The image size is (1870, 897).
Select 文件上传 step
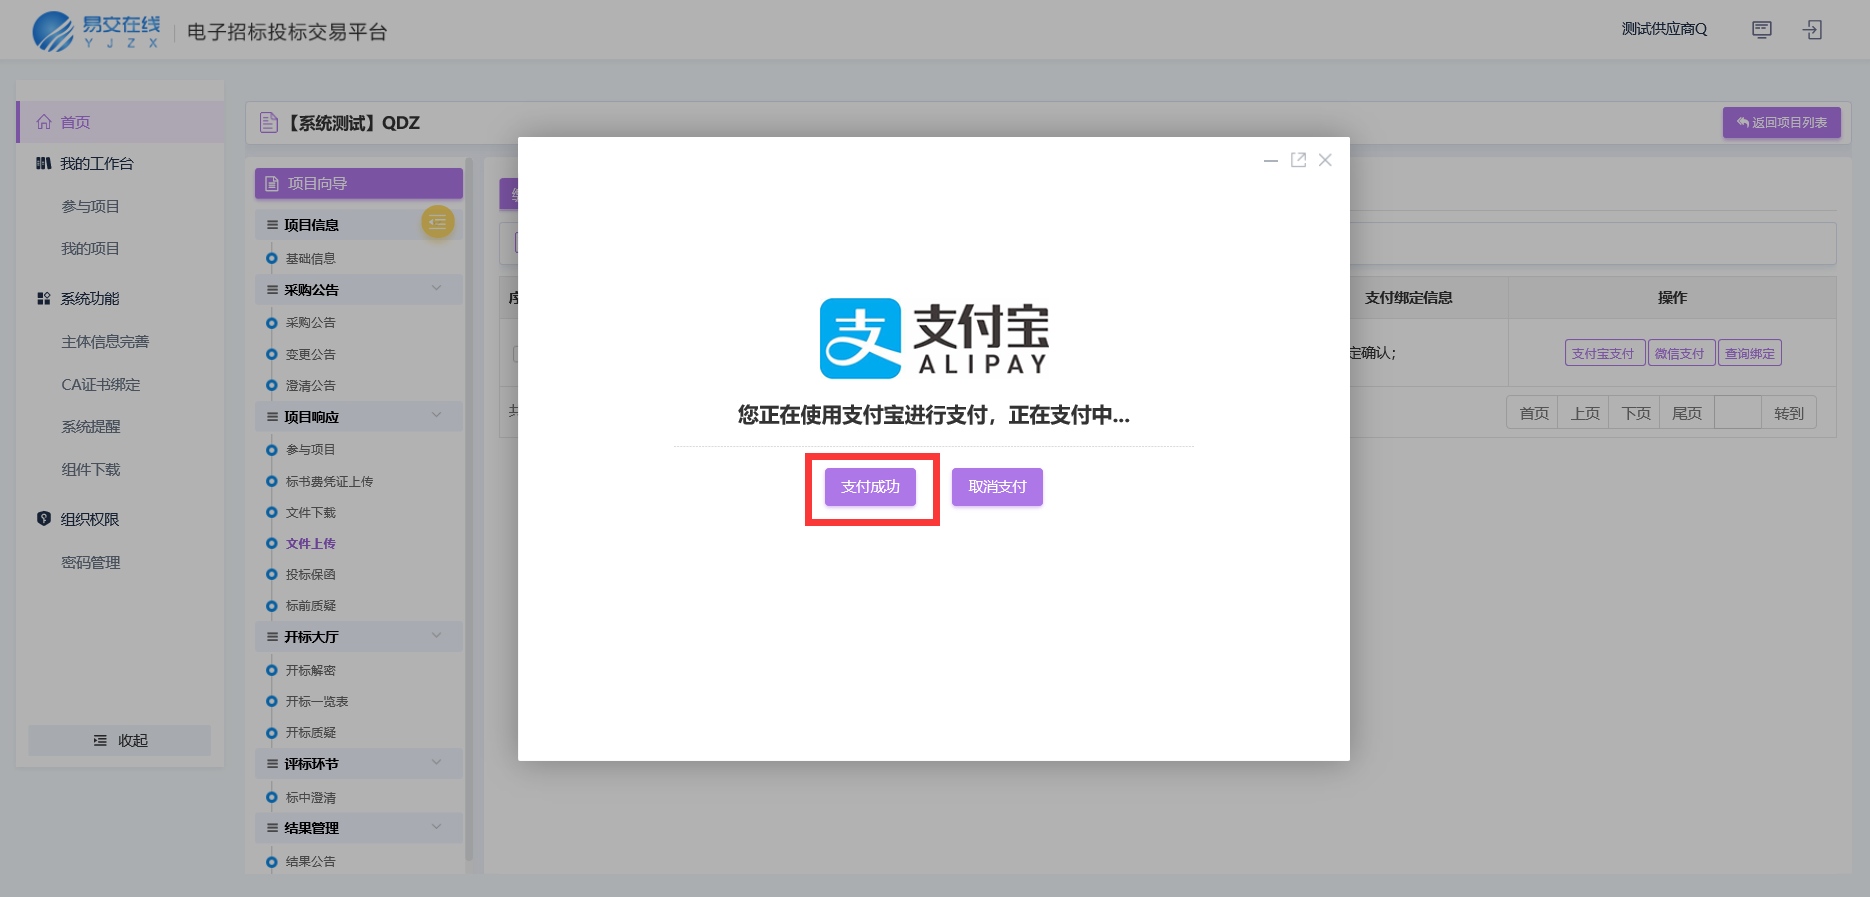tap(310, 543)
